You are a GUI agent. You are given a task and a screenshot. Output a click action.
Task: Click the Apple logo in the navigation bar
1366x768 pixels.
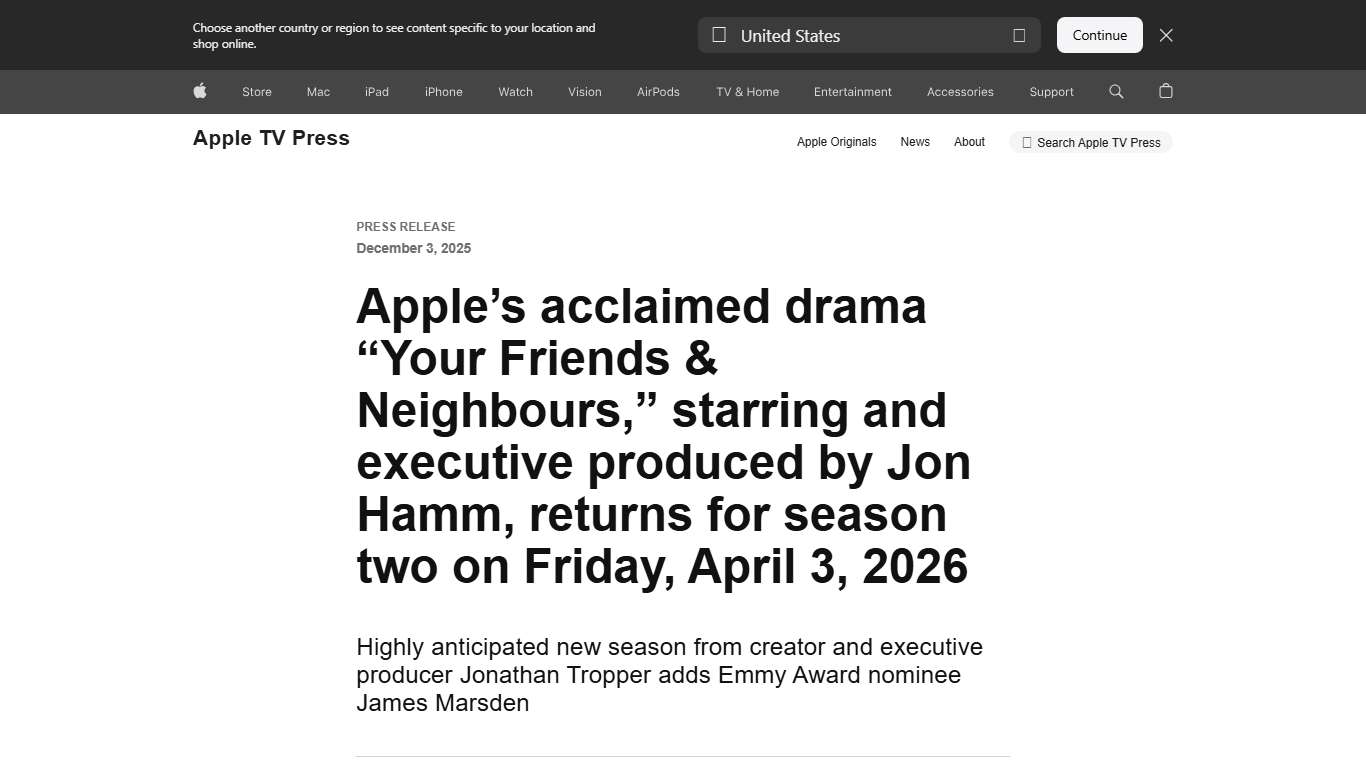pyautogui.click(x=199, y=91)
